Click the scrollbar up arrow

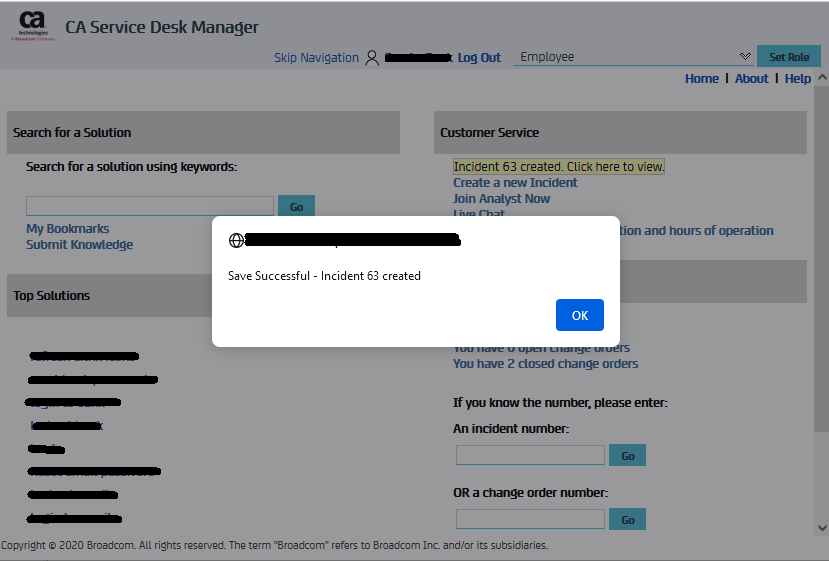[x=822, y=77]
